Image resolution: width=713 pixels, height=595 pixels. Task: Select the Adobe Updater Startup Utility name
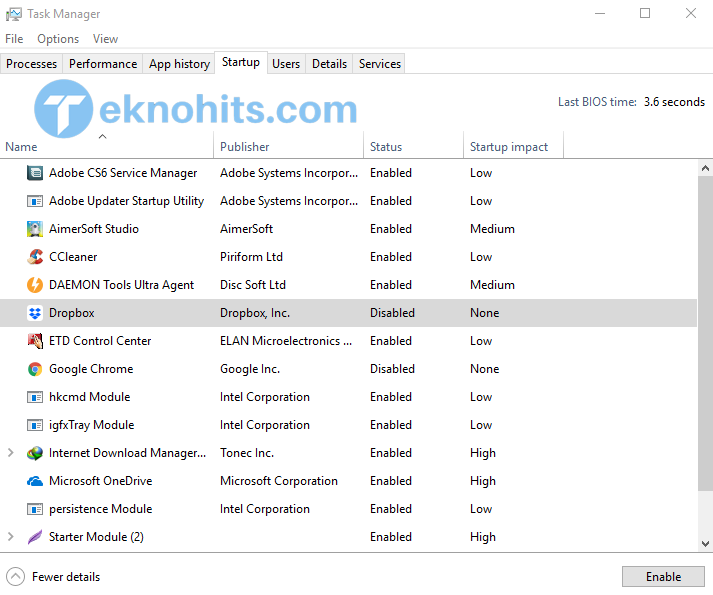pos(126,201)
